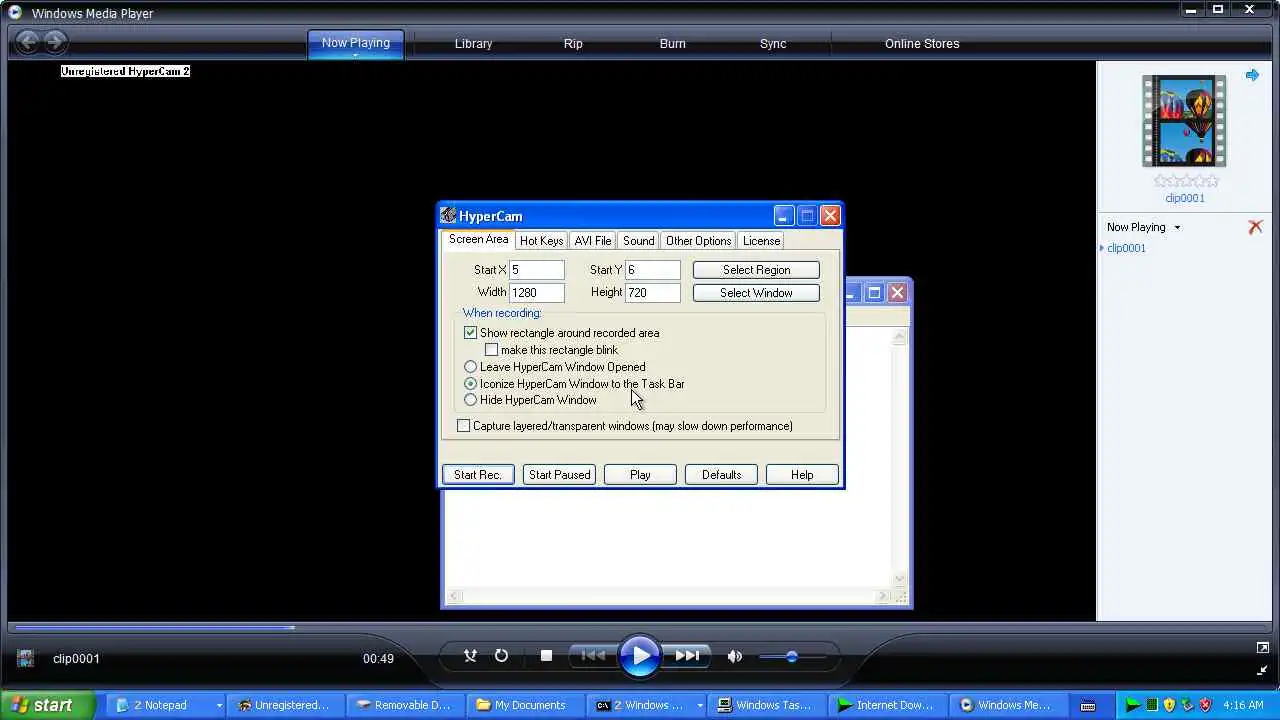The height and width of the screenshot is (720, 1280).
Task: Switch to HyperCam Sound tab
Action: tap(638, 241)
